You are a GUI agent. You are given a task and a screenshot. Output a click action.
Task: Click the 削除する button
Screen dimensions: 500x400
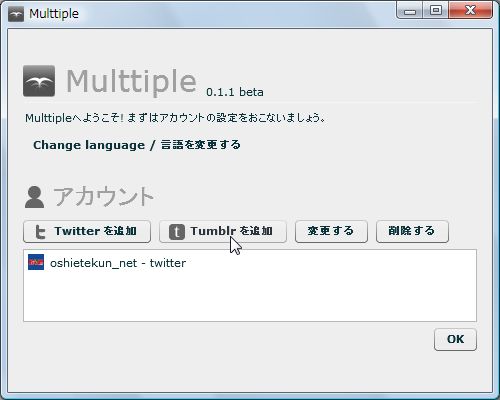(x=412, y=231)
